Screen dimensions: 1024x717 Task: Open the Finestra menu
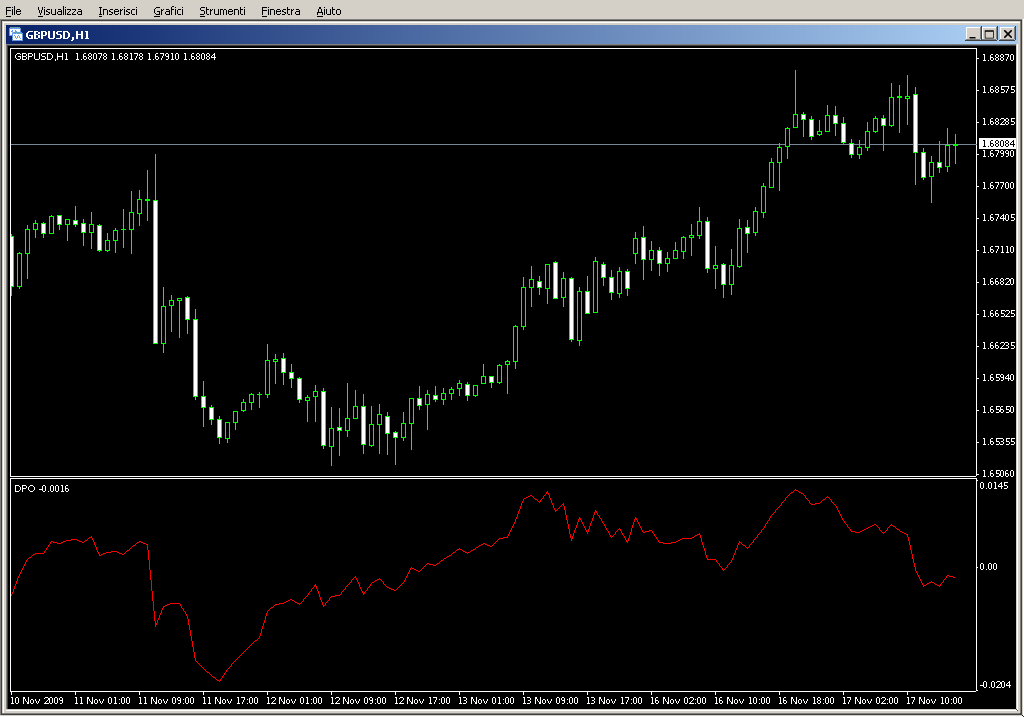click(280, 11)
